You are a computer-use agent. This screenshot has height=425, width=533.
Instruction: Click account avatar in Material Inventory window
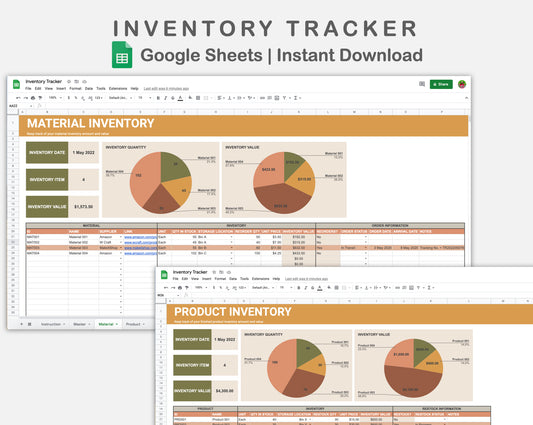click(462, 84)
